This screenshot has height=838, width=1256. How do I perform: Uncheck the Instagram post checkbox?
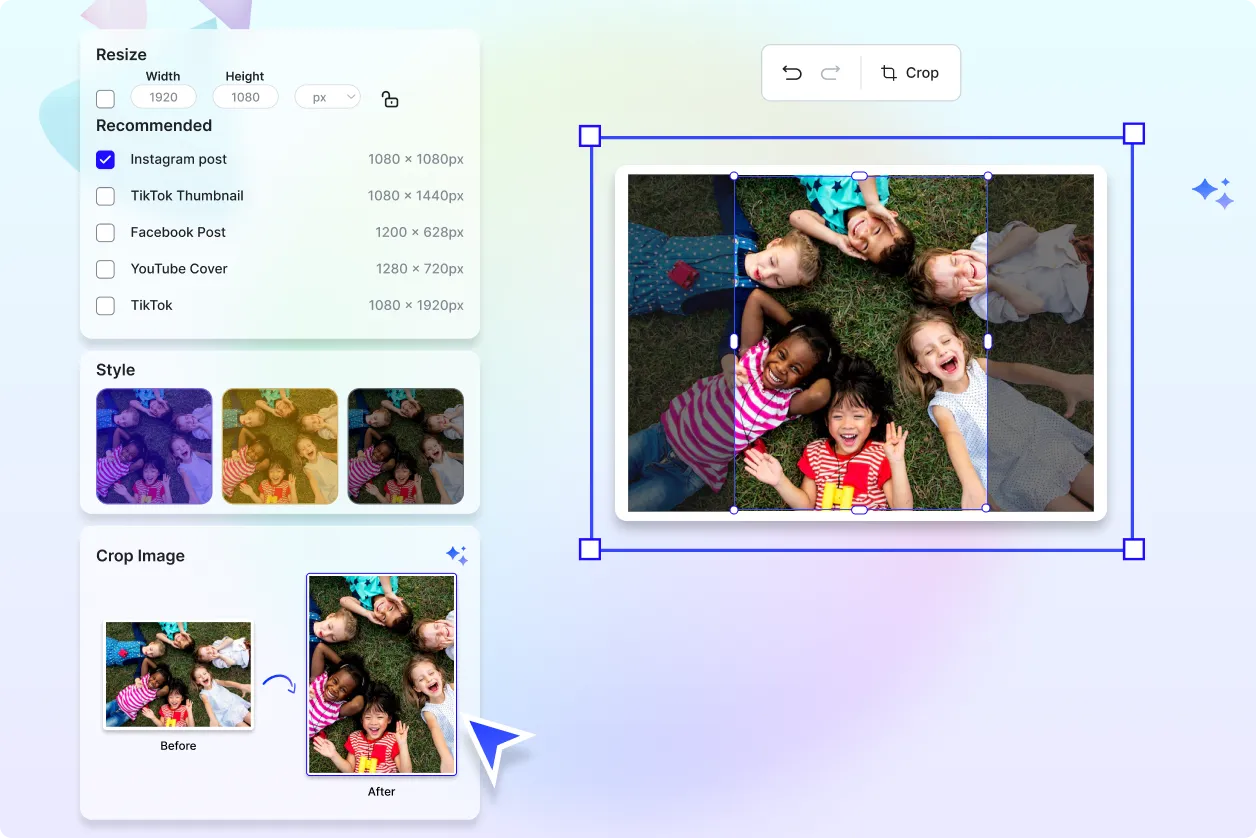105,160
